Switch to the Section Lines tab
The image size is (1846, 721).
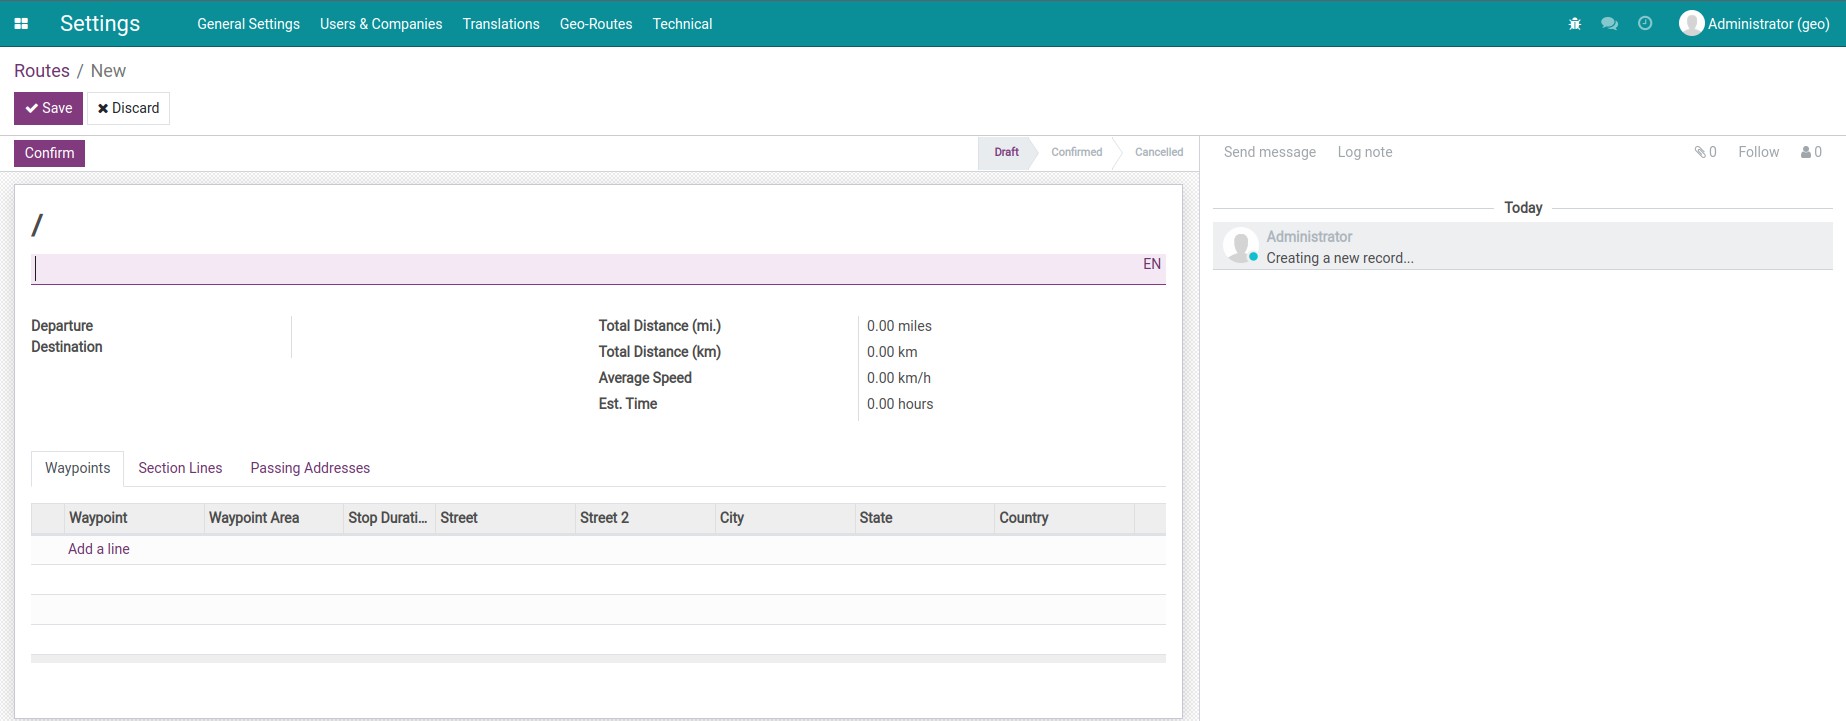click(180, 468)
